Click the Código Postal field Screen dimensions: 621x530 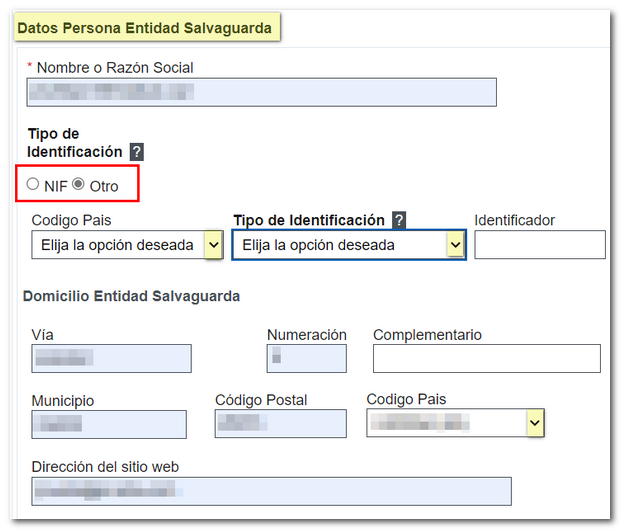[x=280, y=424]
